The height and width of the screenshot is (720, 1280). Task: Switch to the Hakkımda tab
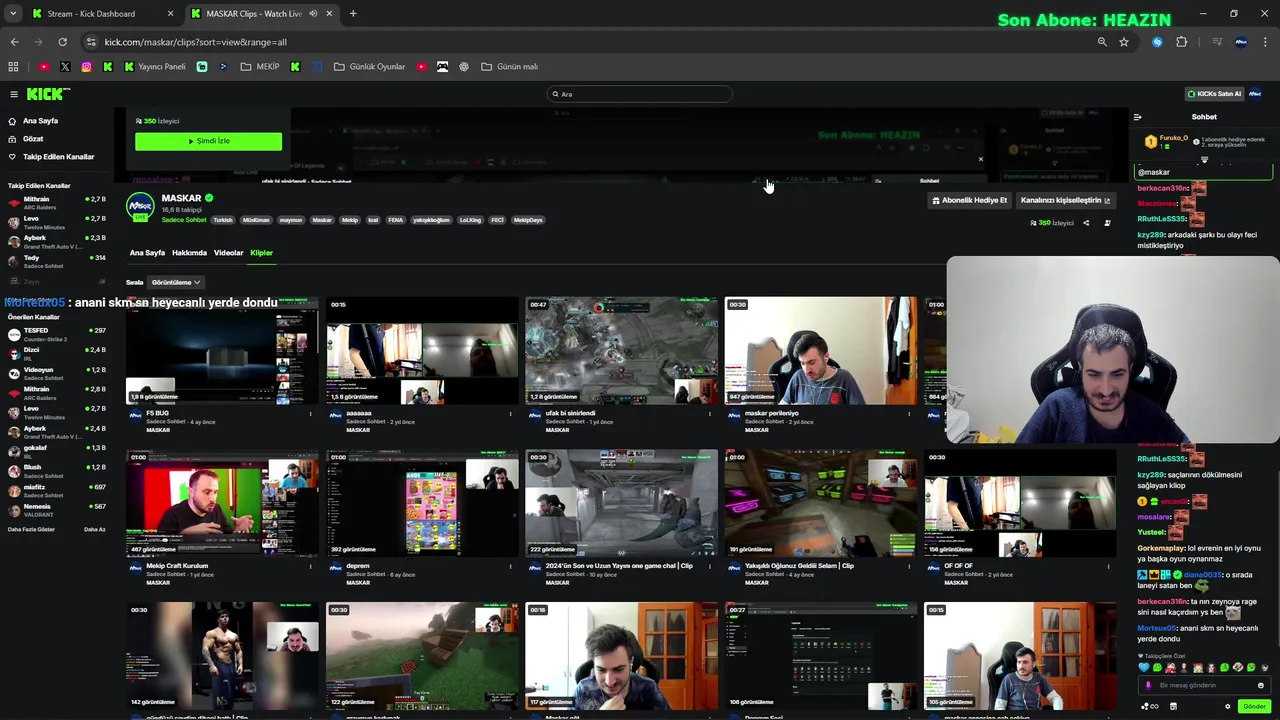coord(189,253)
